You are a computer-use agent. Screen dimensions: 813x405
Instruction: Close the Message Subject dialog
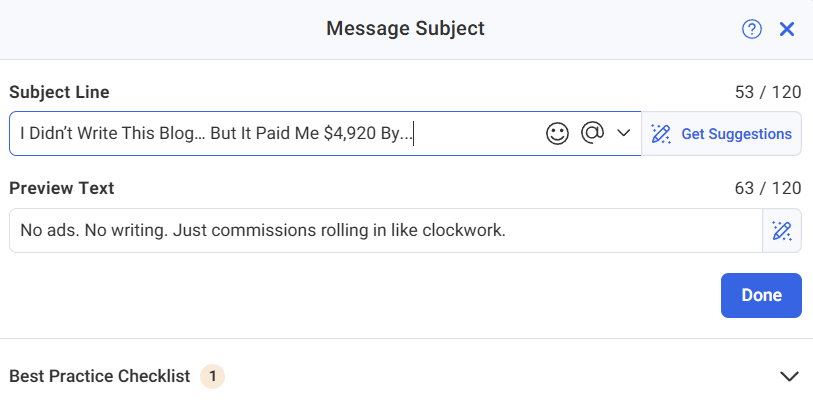pos(787,29)
